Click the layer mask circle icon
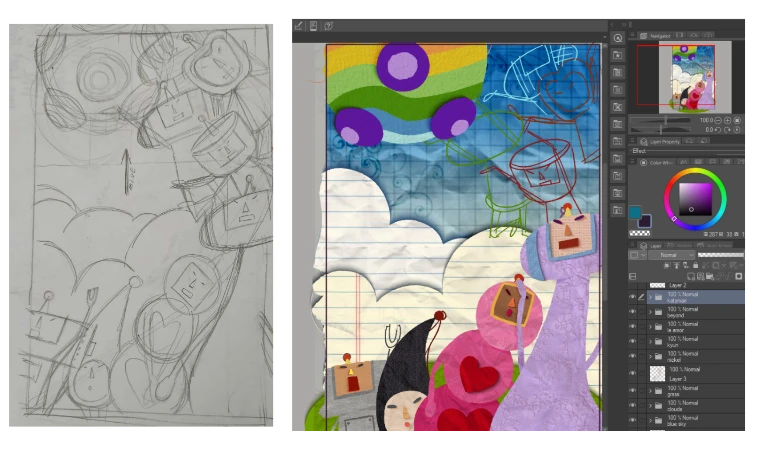764x455 pixels. pos(739,276)
